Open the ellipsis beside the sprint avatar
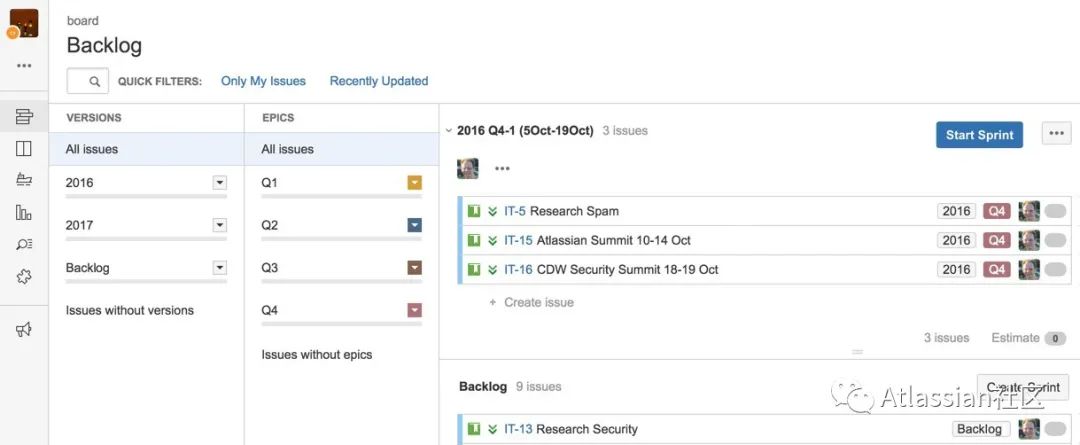This screenshot has width=1080, height=445. pos(502,169)
